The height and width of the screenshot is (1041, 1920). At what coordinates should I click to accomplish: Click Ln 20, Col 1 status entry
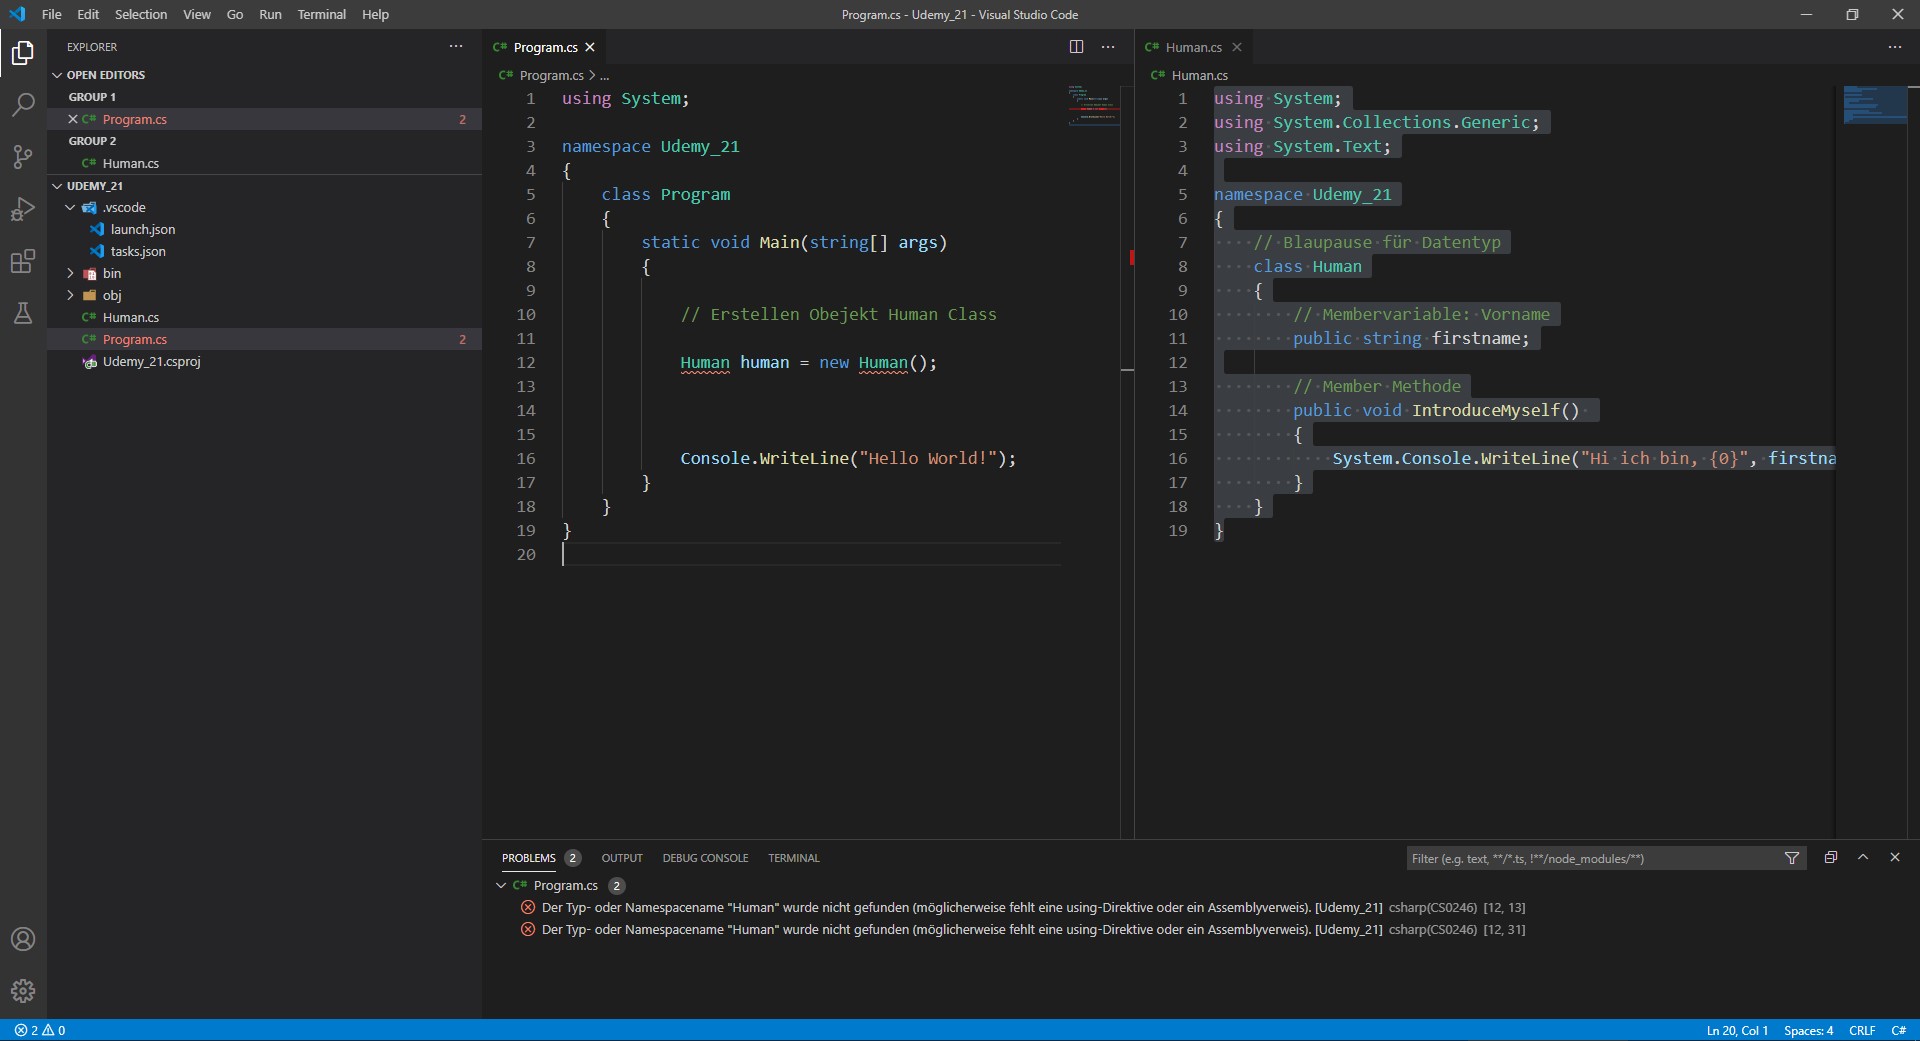[x=1737, y=1030]
